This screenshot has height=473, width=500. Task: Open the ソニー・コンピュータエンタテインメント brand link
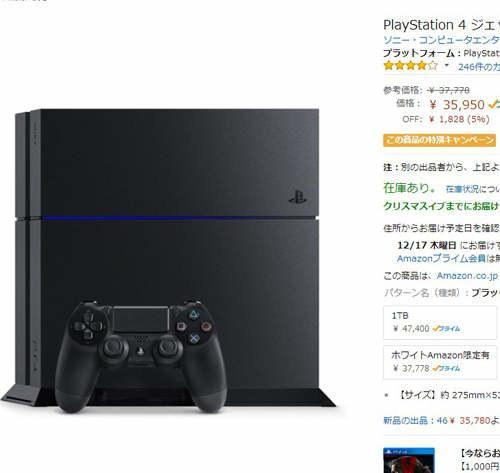click(x=441, y=40)
